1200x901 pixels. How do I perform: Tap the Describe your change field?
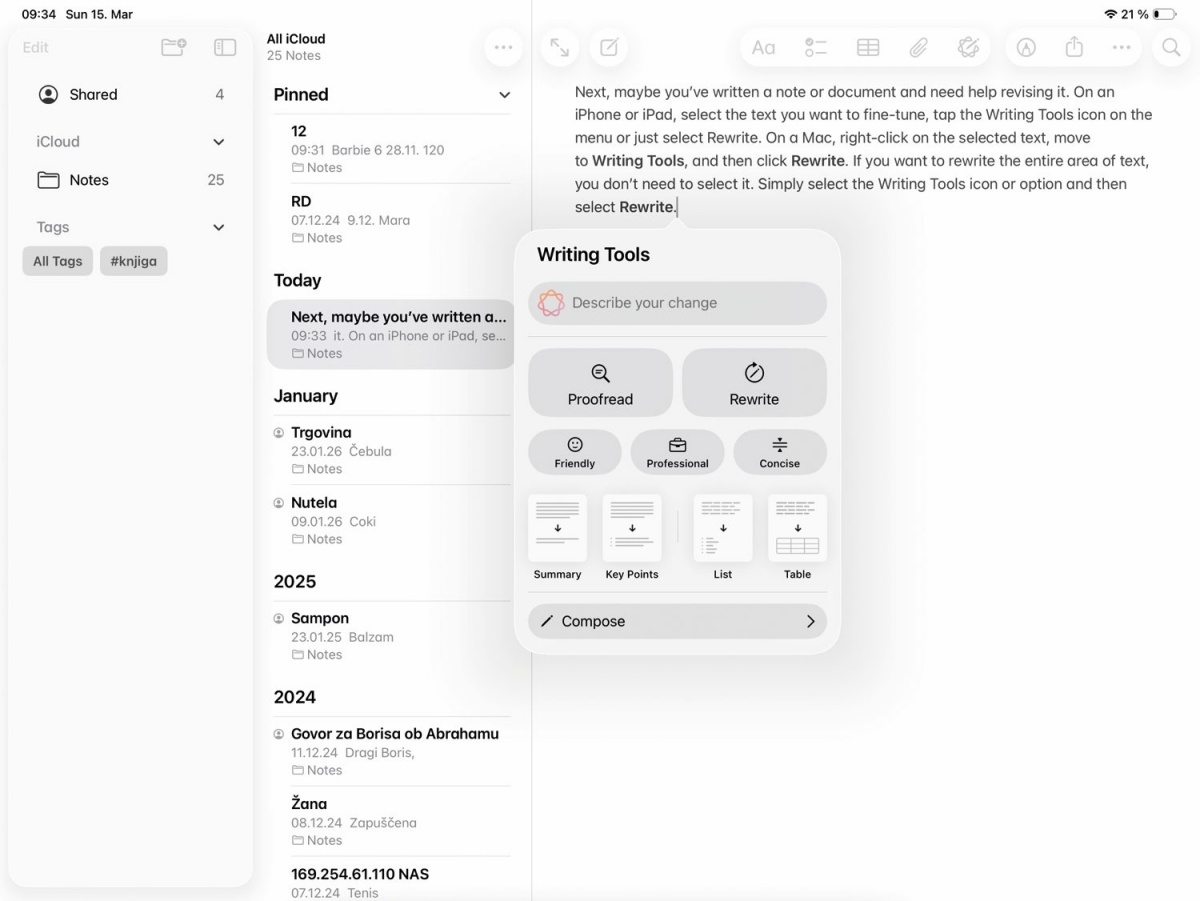(x=677, y=303)
